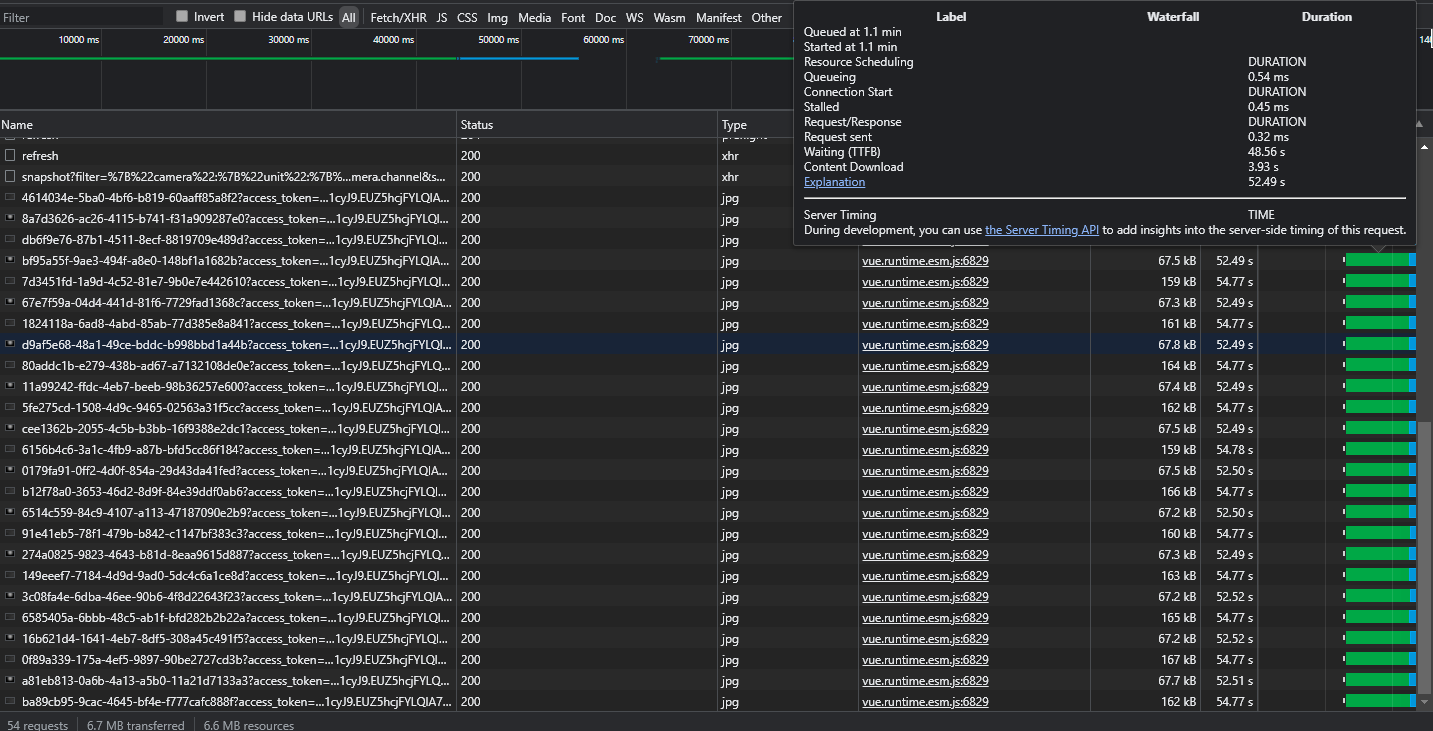Click the file icon beside the refresh request

click(10, 156)
